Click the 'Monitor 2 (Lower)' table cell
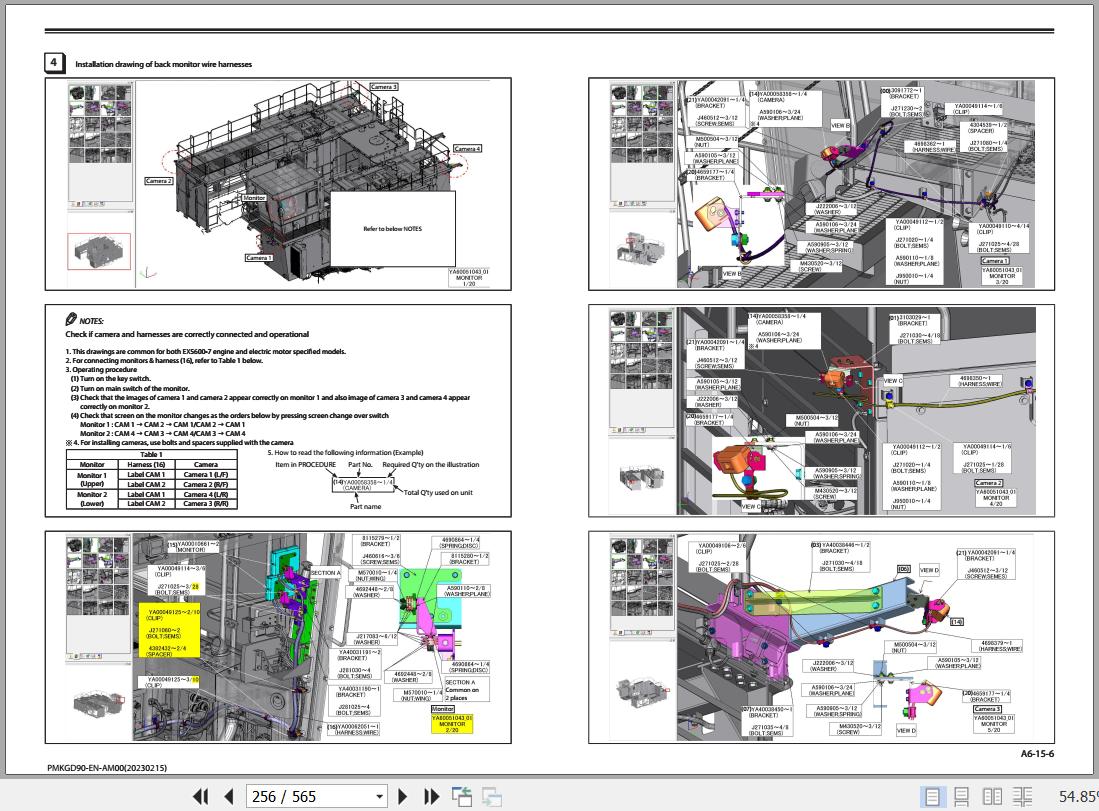 (x=92, y=498)
